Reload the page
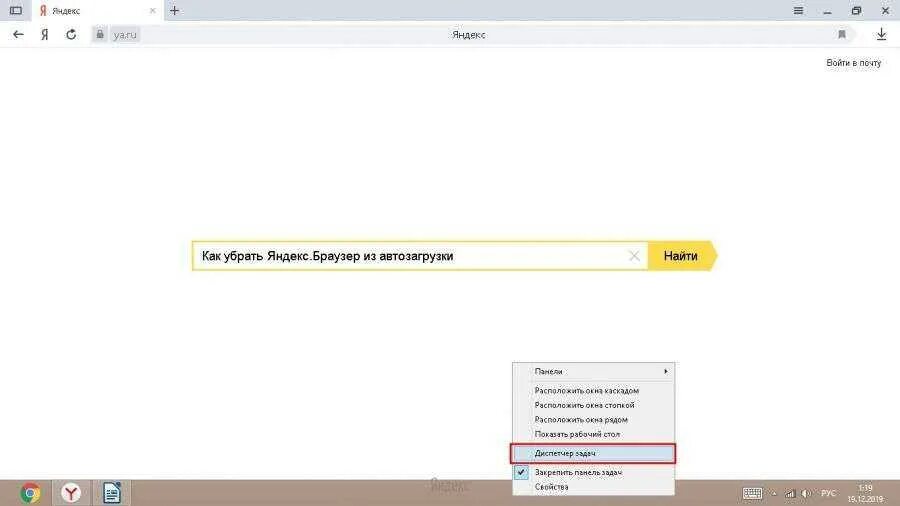 tap(71, 34)
